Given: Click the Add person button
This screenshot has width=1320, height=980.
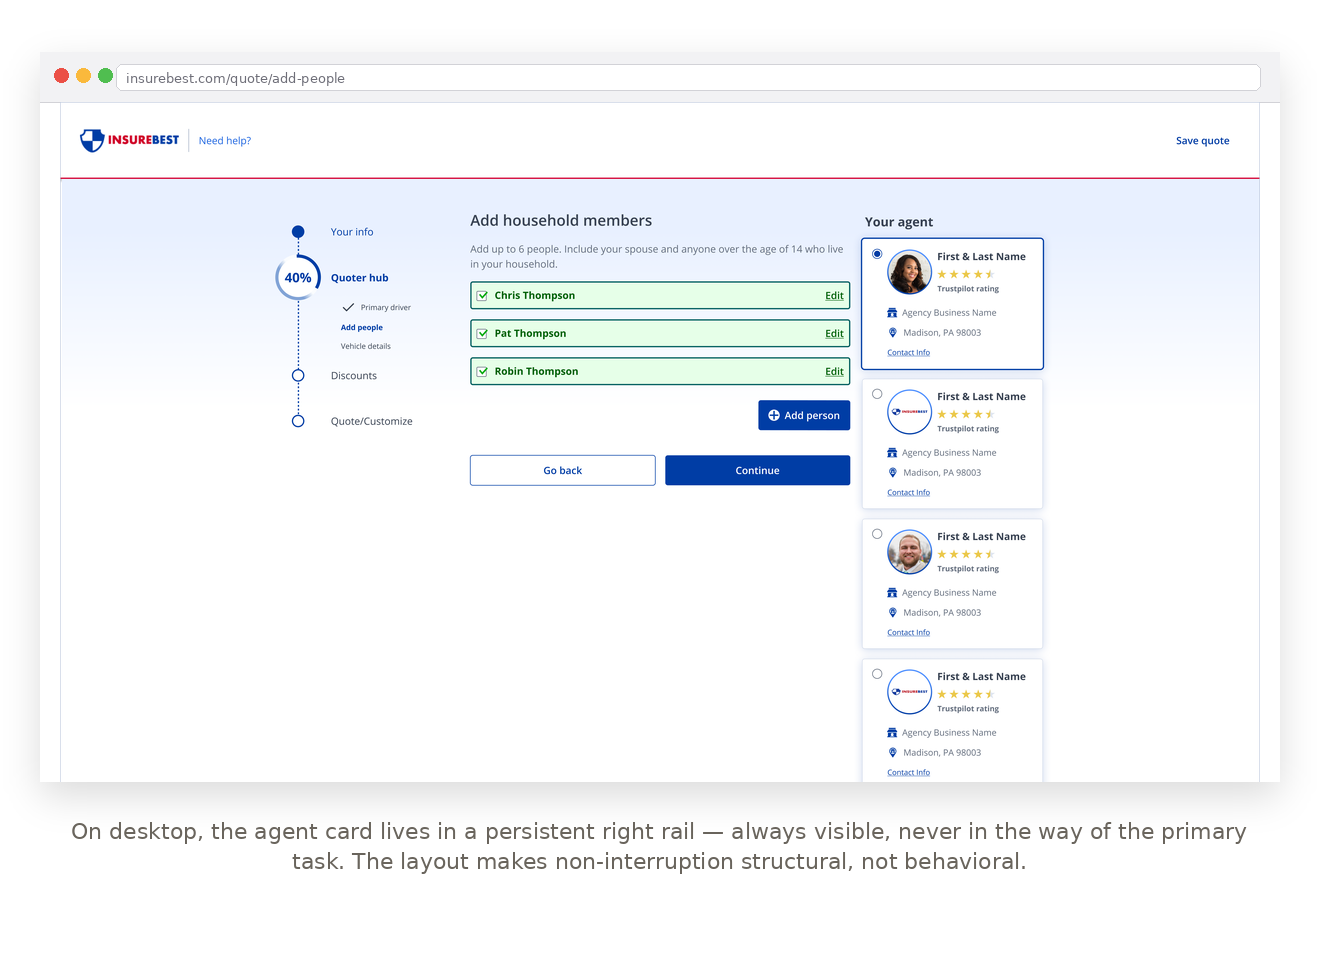Looking at the screenshot, I should [804, 416].
